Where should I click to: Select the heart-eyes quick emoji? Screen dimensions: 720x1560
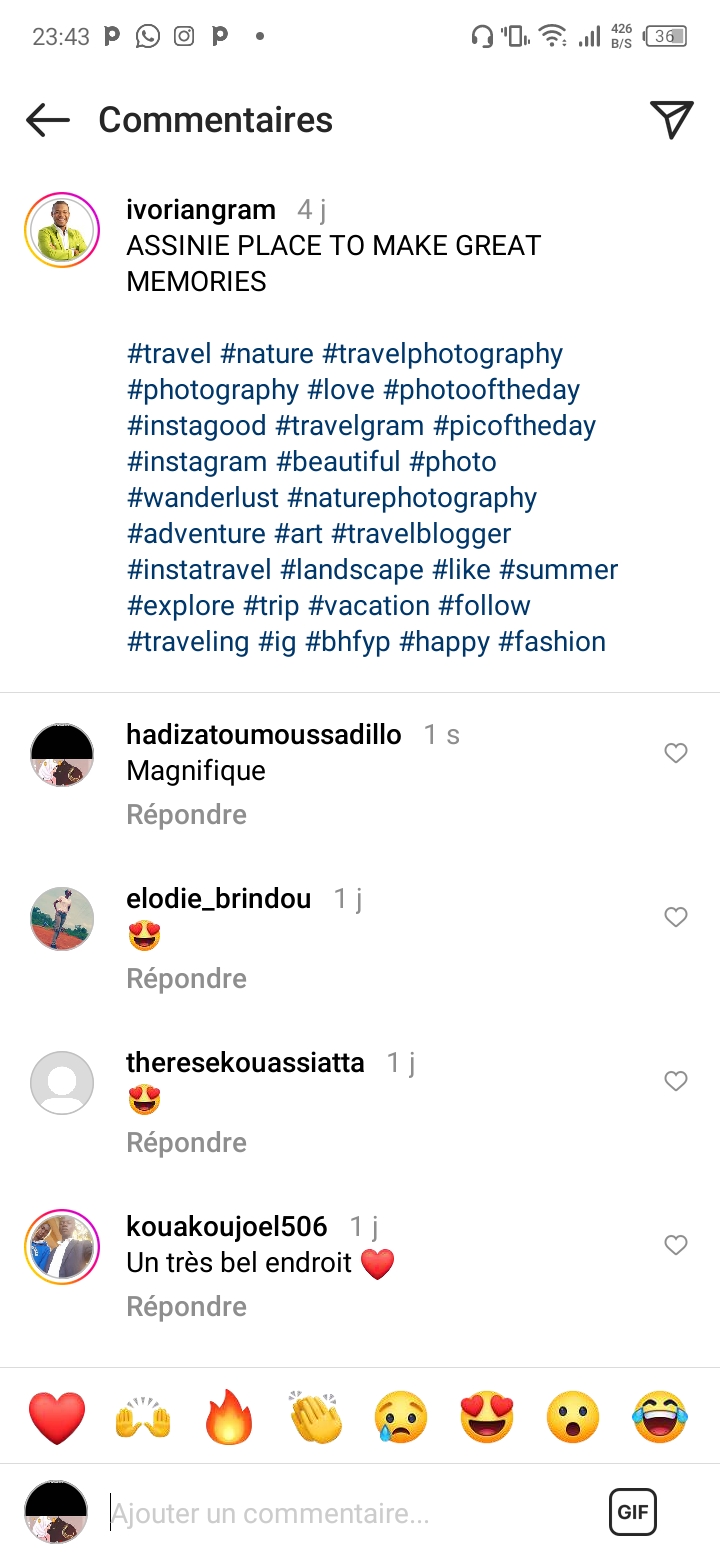click(487, 1417)
